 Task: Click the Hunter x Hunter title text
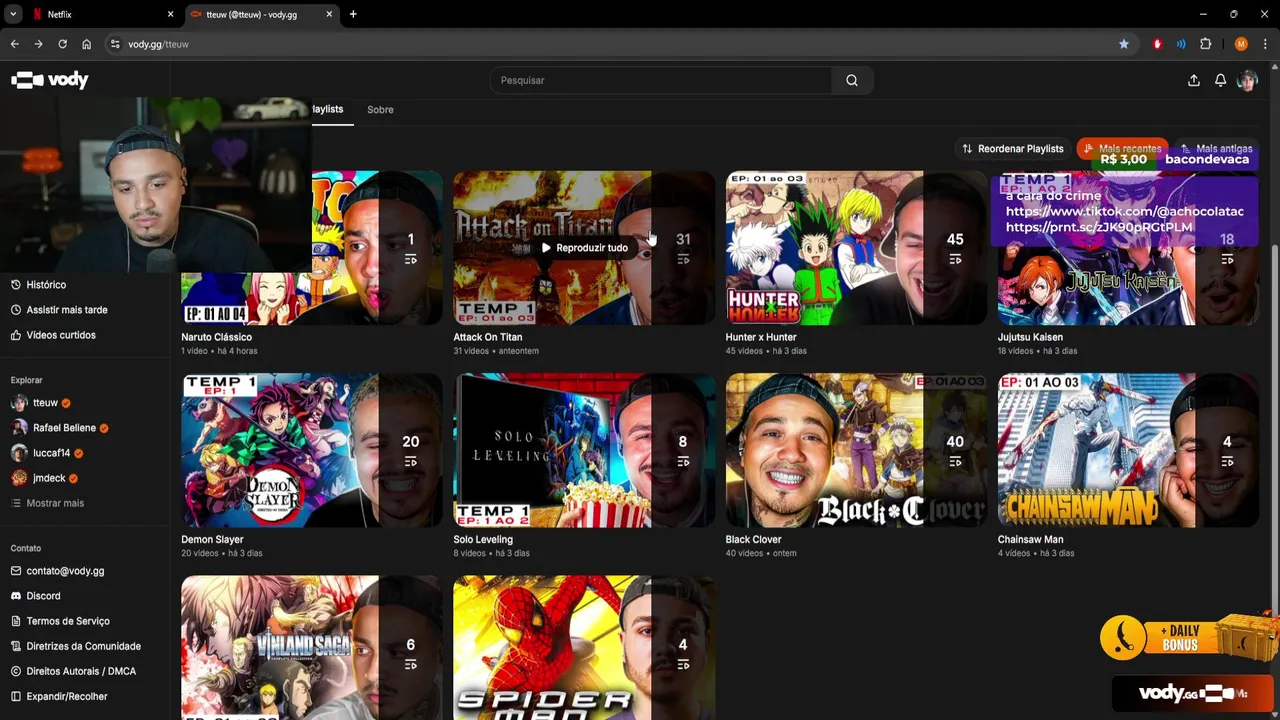[761, 337]
